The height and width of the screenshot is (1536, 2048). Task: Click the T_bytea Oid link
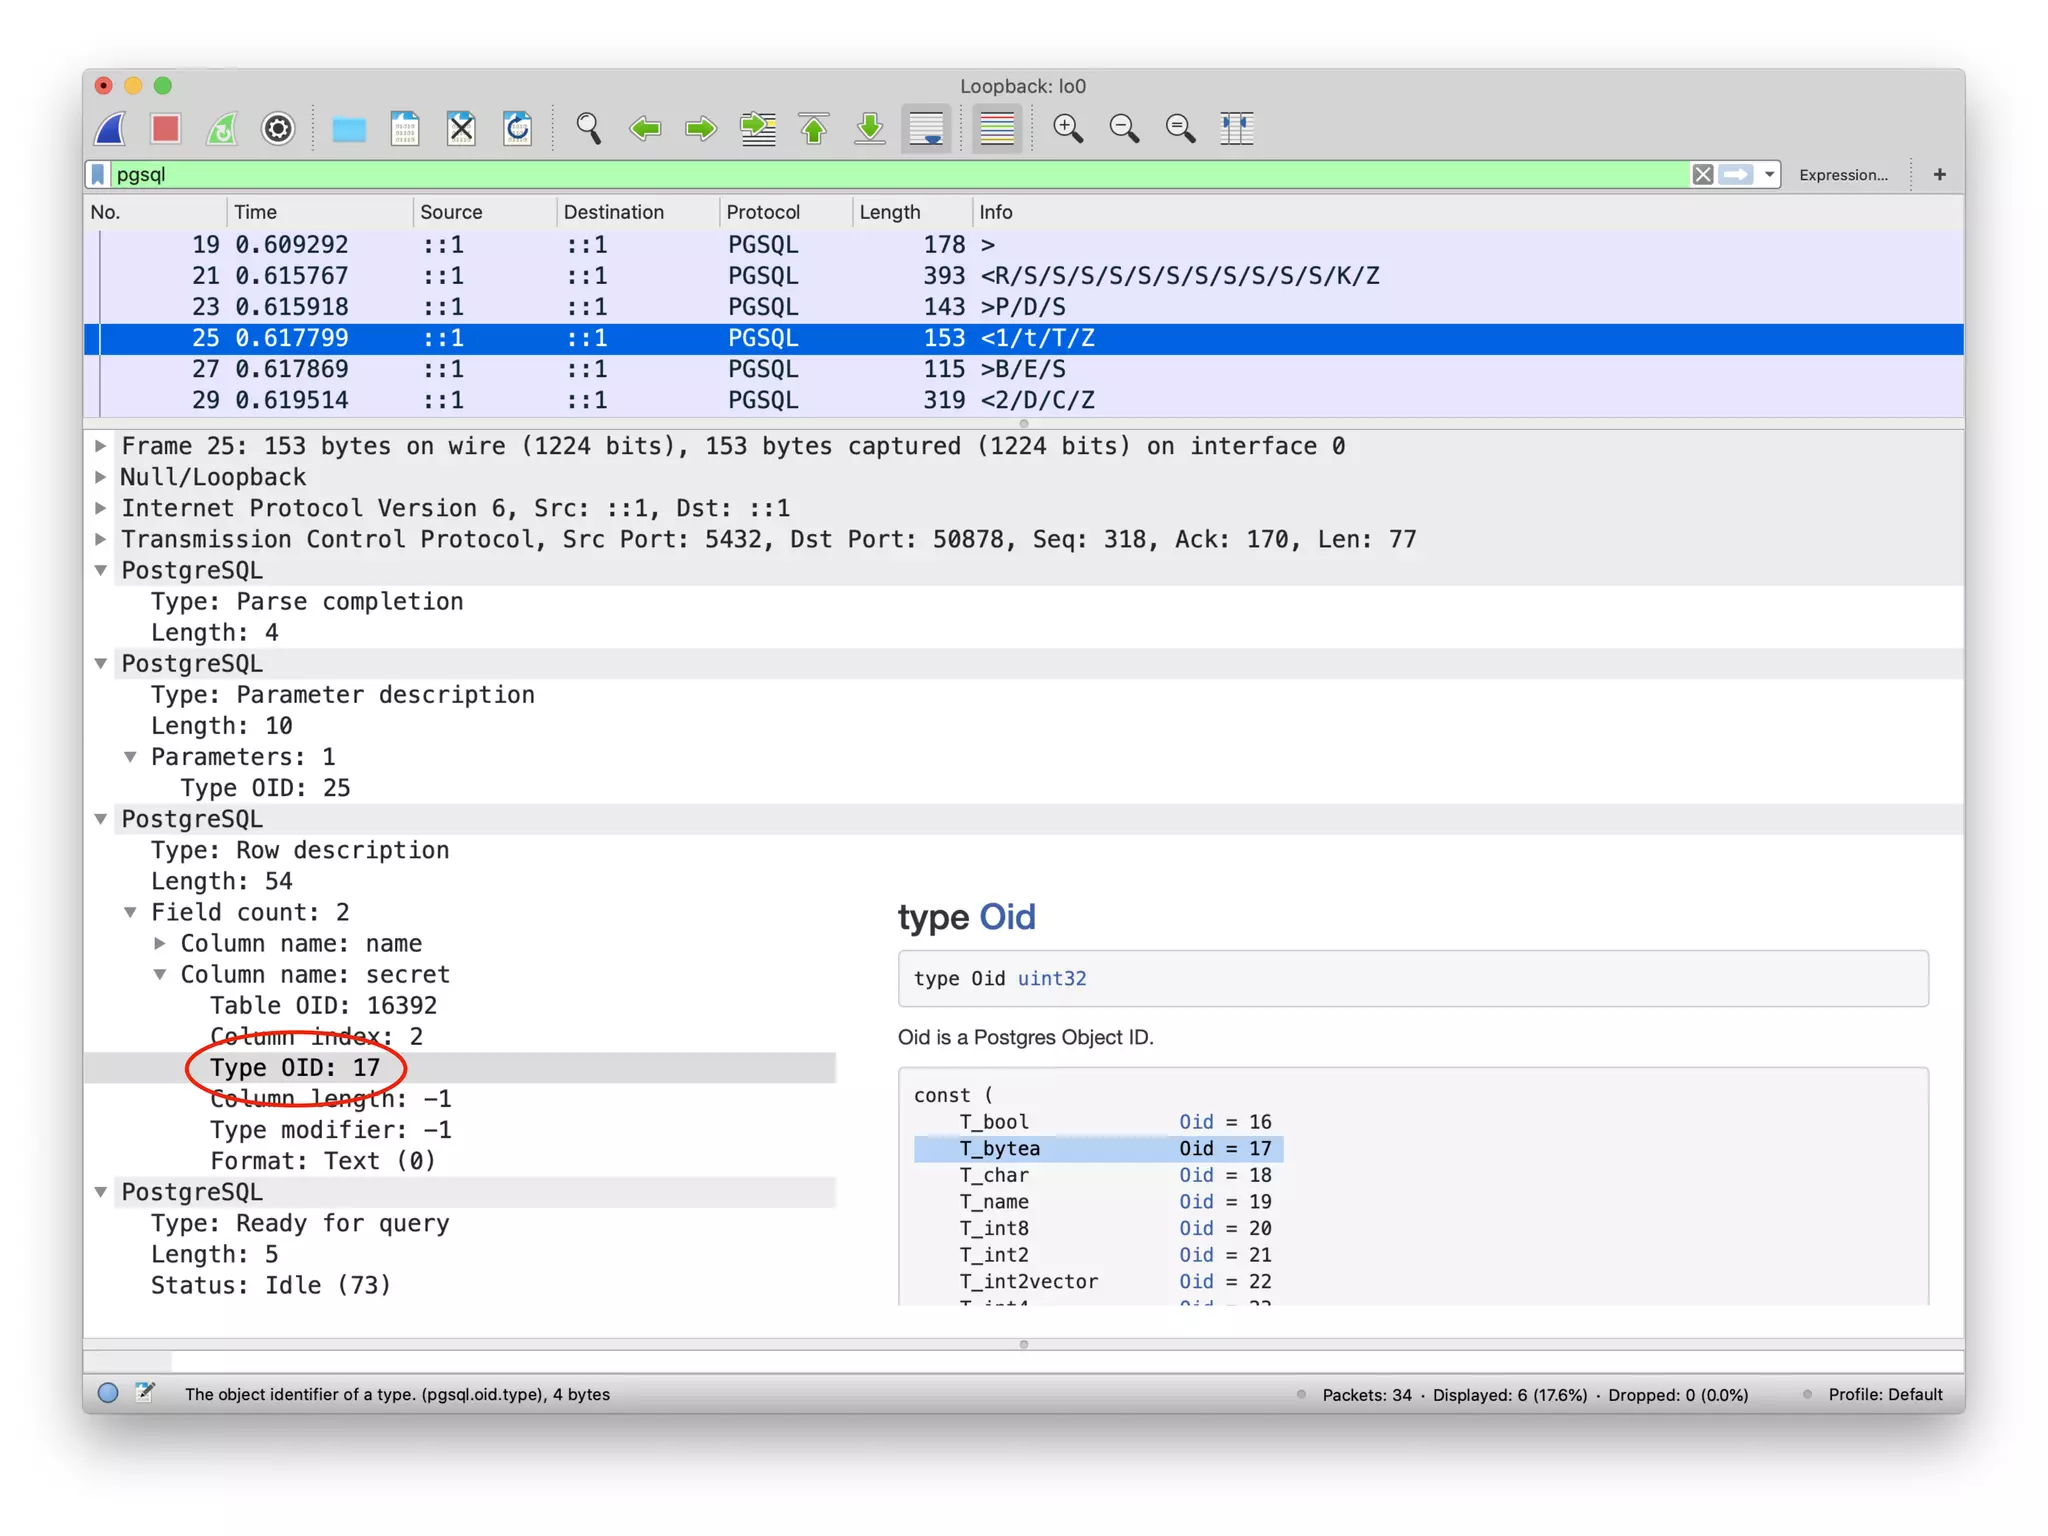(x=1196, y=1149)
